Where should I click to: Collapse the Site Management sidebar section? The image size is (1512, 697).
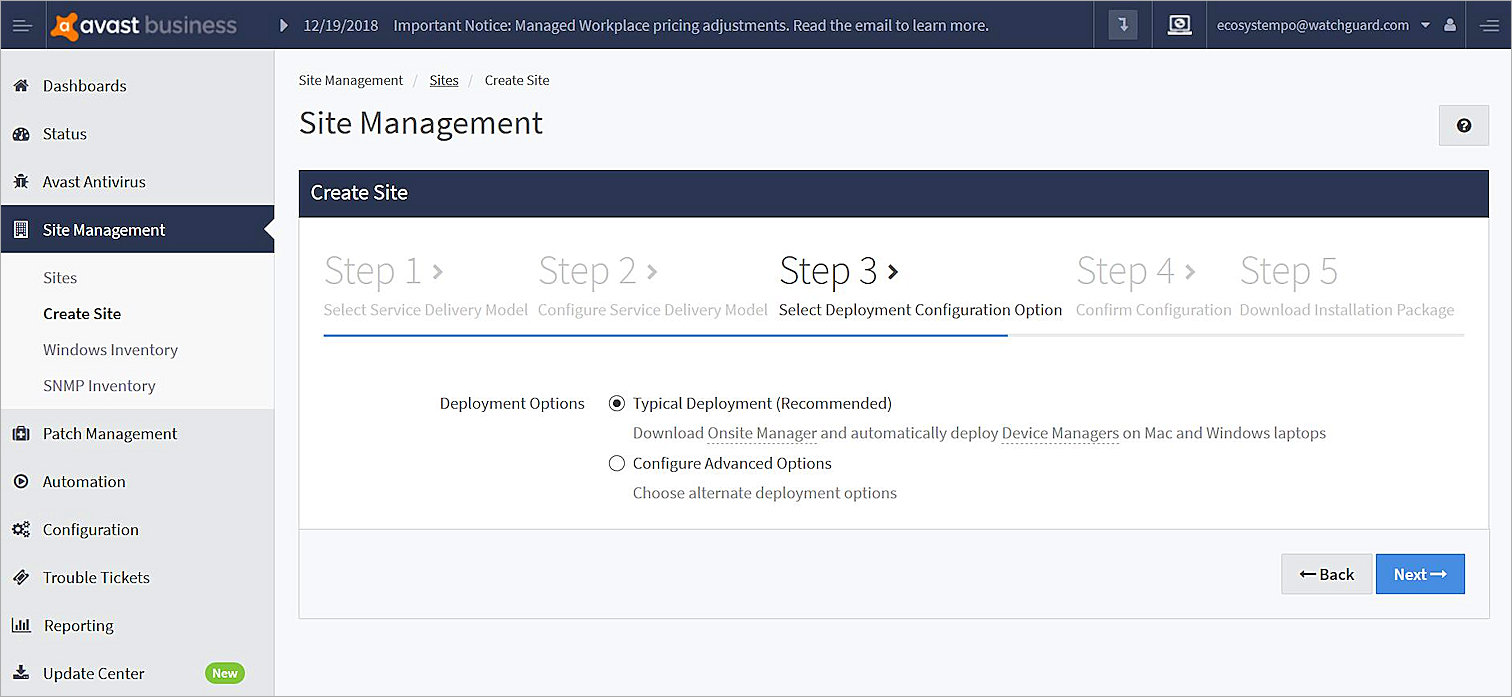click(x=104, y=230)
